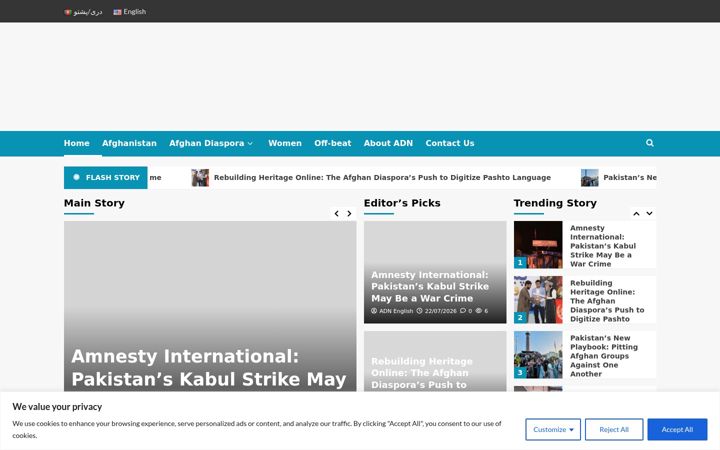720x450 pixels.
Task: Expand the Afghan Diaspora submenu arrow
Action: (250, 143)
